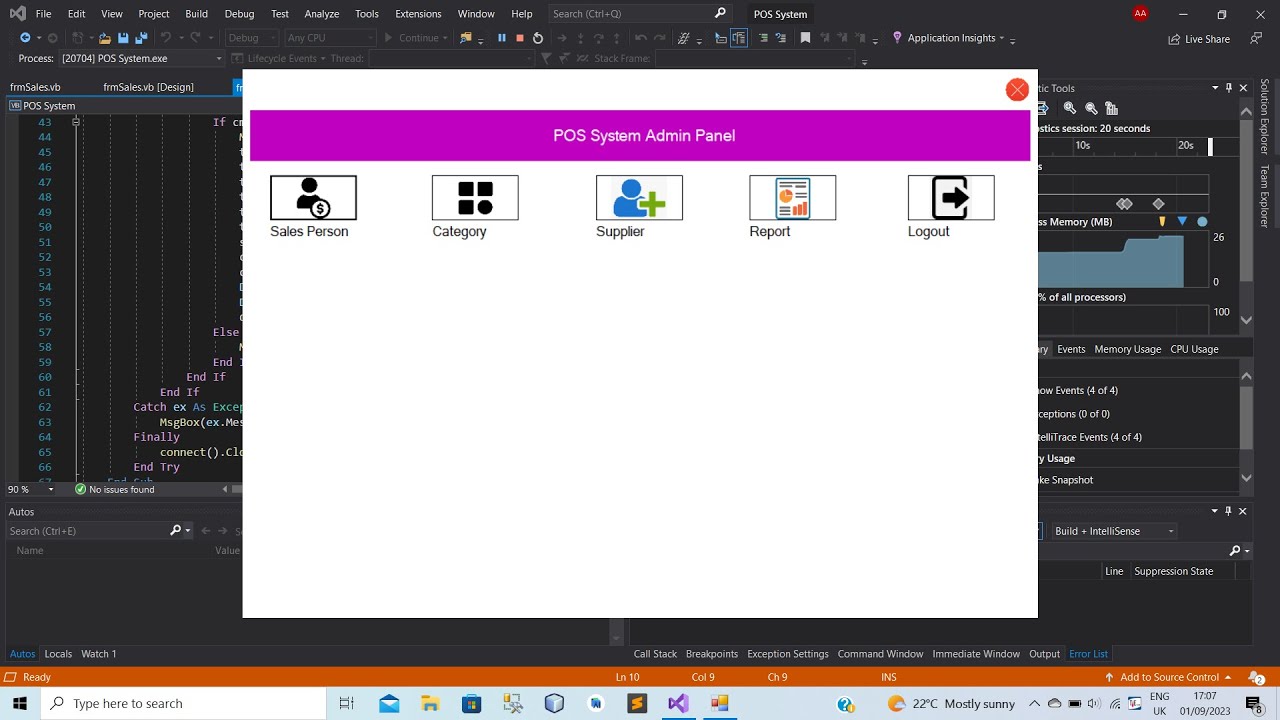Click the Autos search input field
This screenshot has width=1280, height=720.
click(x=88, y=531)
